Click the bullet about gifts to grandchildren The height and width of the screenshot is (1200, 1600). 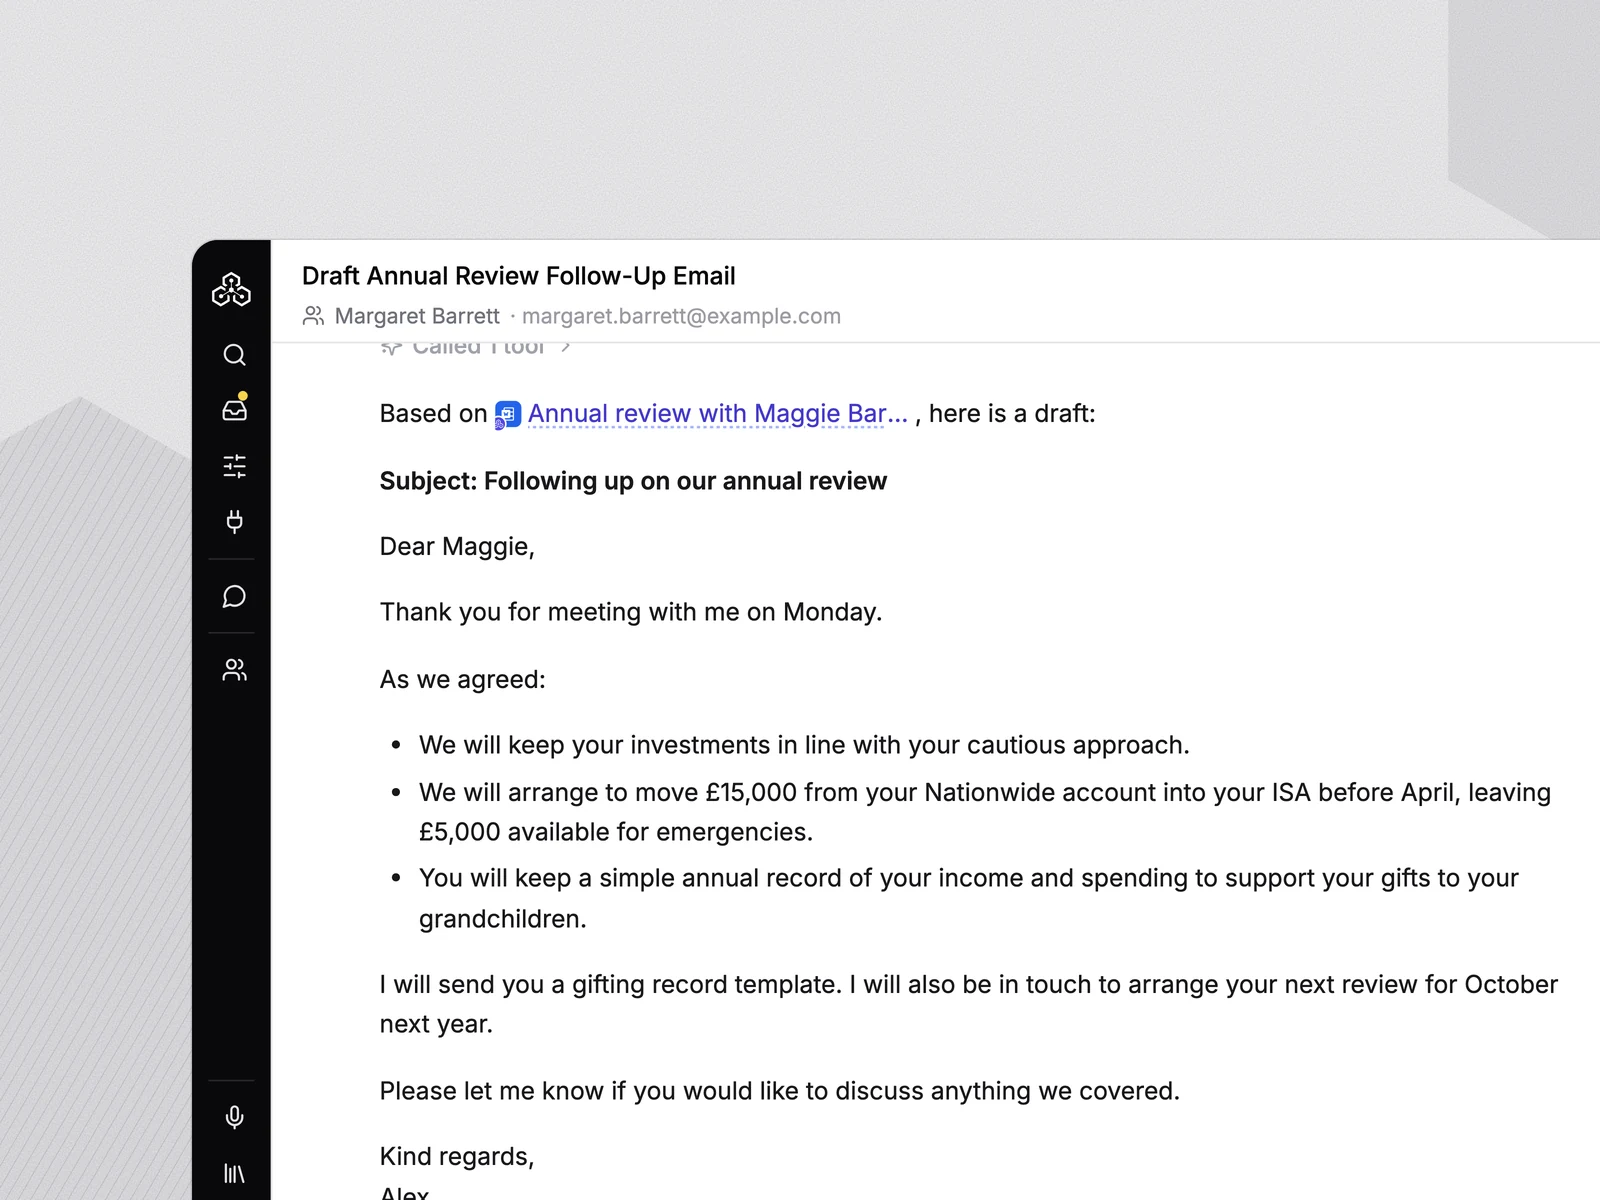(x=969, y=898)
